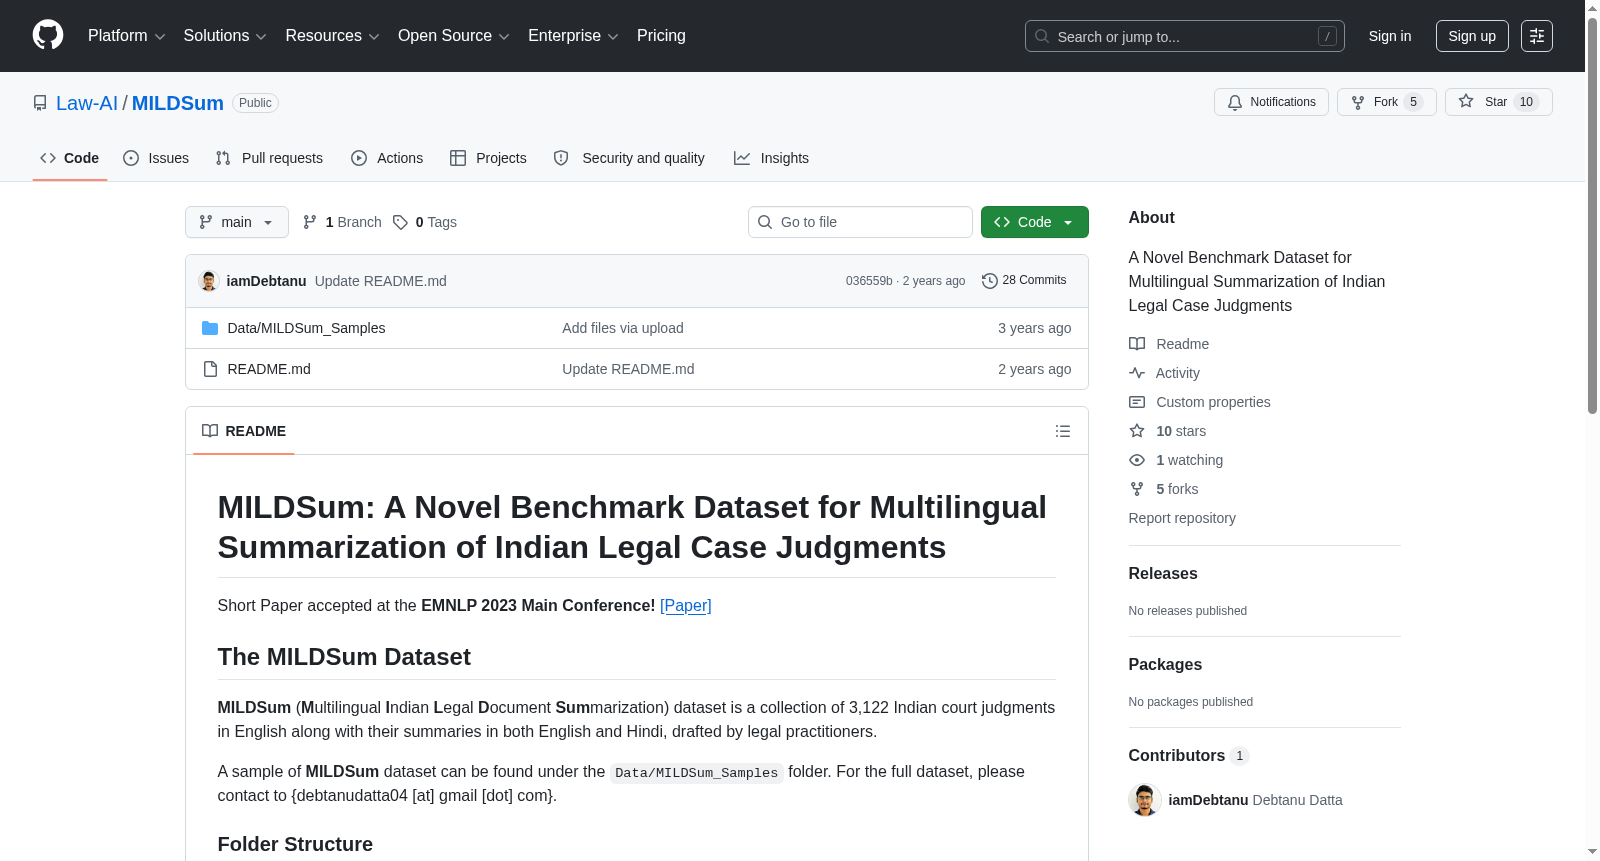Click the repository icon beside Law-AI
Screen dimensions: 1600x861
point(40,103)
